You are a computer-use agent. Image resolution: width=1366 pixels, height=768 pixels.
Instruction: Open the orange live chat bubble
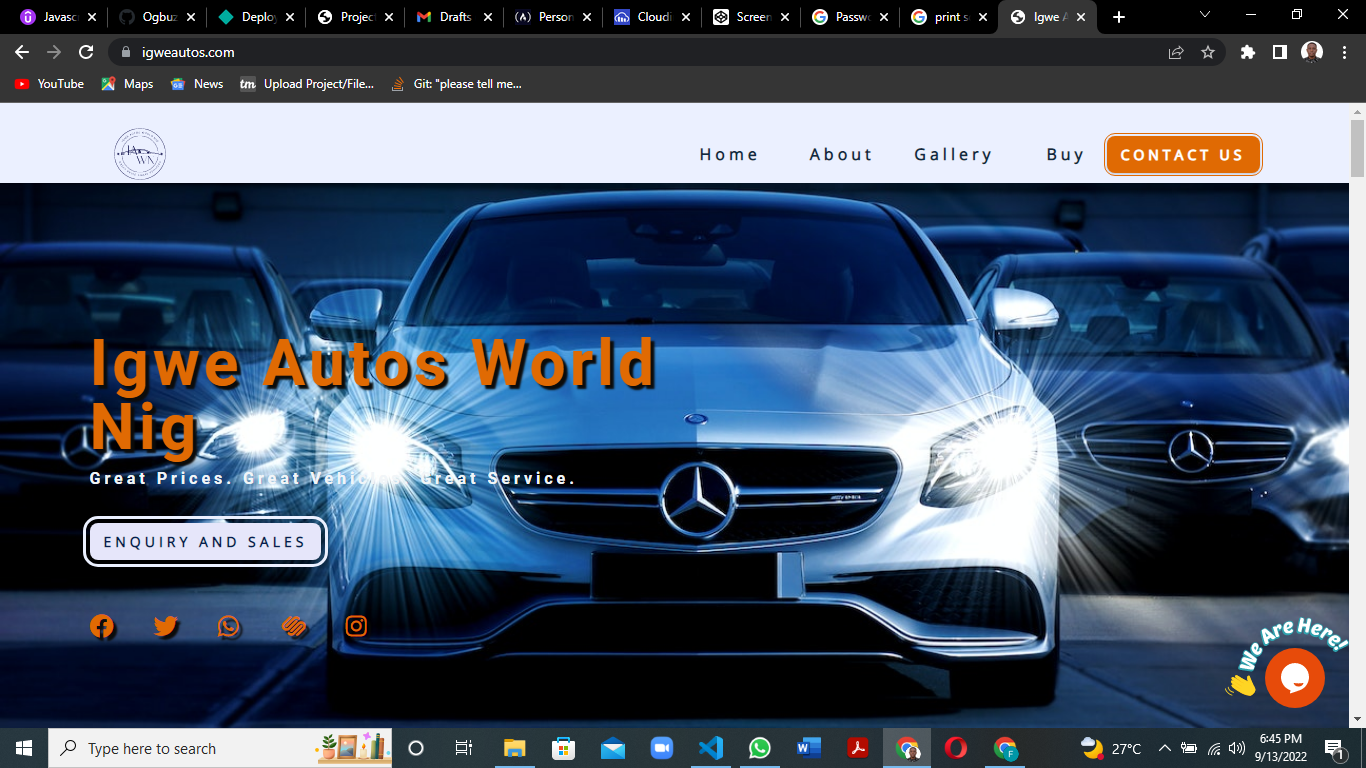pos(1295,678)
